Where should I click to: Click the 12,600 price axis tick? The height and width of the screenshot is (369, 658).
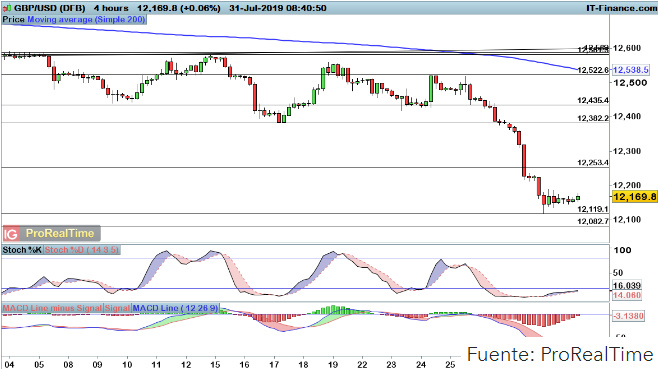tap(627, 48)
